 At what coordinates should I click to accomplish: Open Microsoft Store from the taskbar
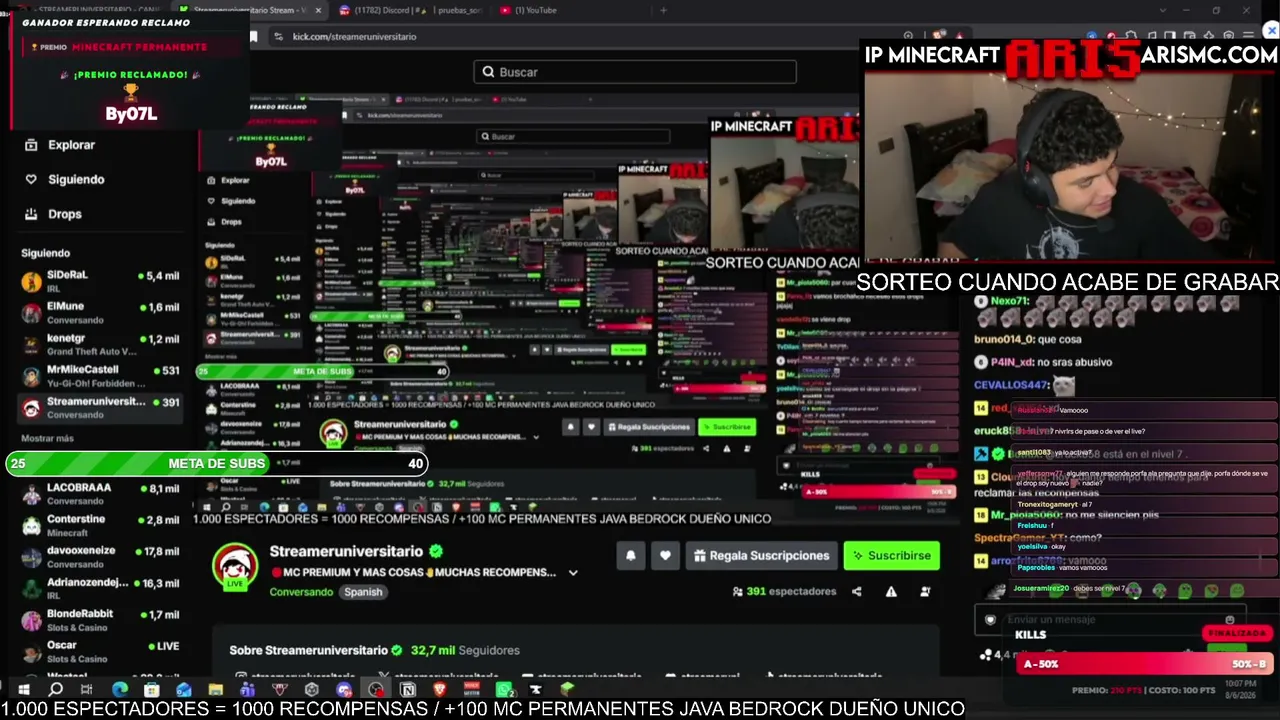pyautogui.click(x=151, y=690)
